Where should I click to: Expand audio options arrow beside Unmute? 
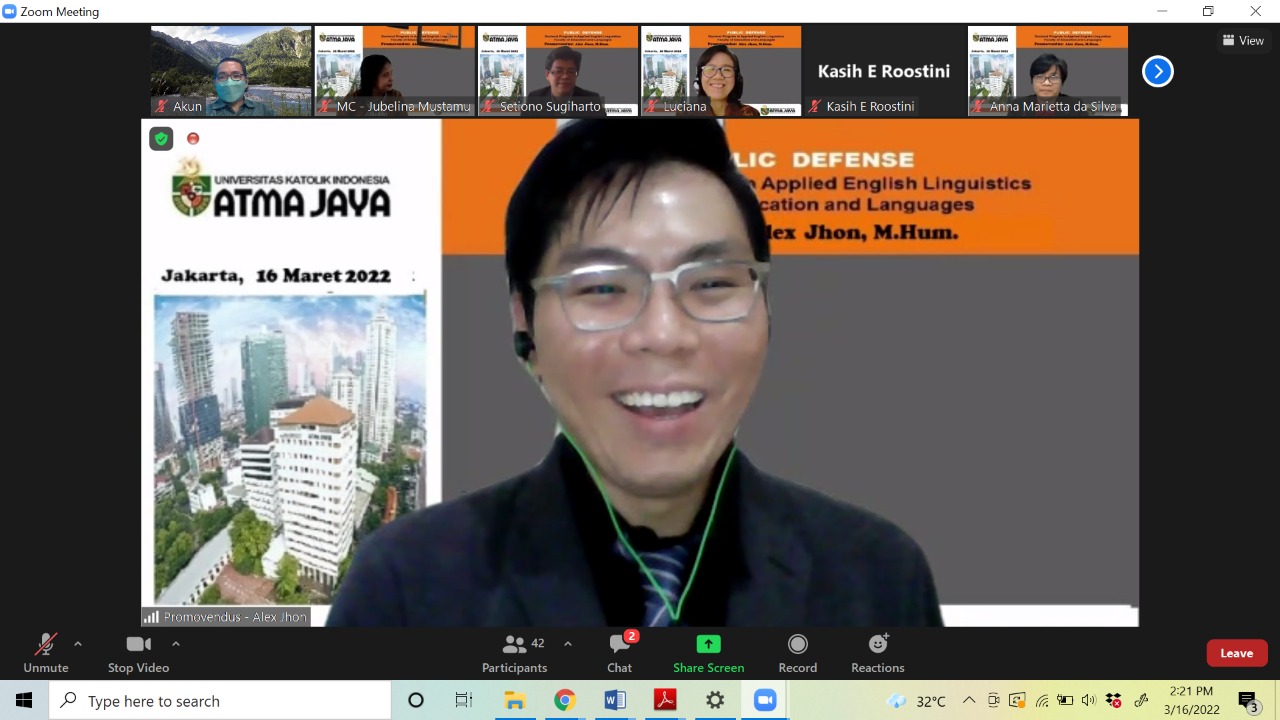78,644
